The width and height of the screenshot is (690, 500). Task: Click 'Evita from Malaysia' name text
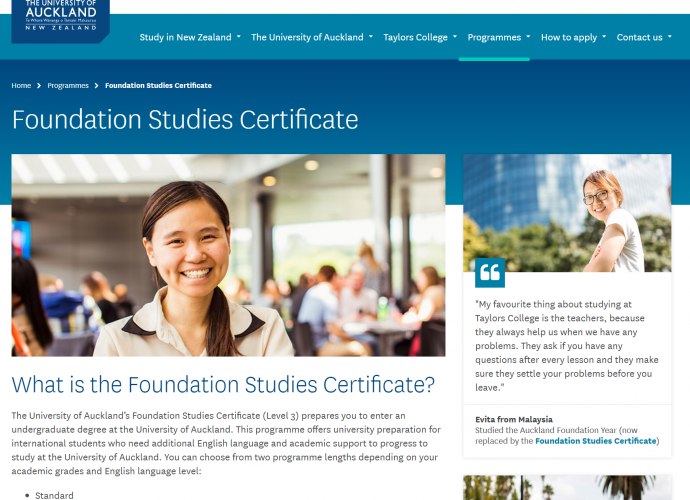[x=514, y=419]
